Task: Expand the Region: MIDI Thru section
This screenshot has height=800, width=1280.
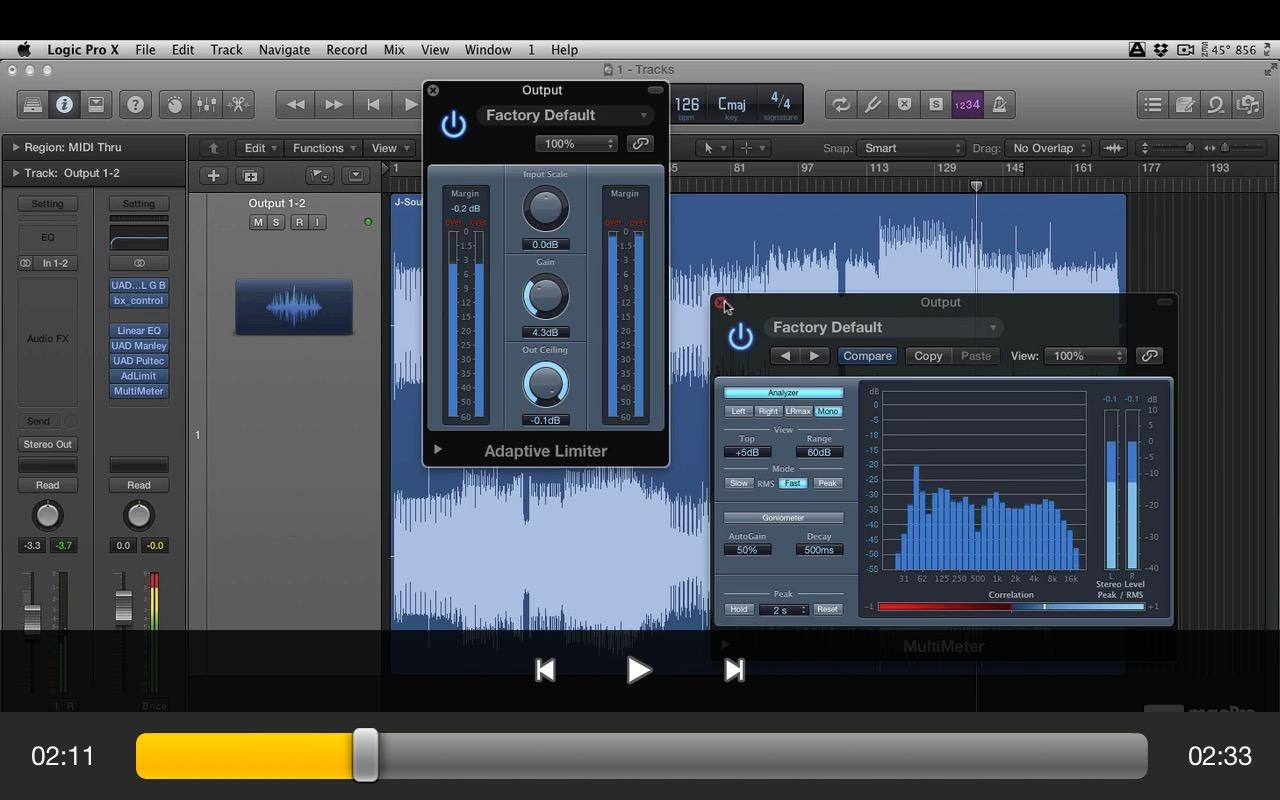Action: [16, 147]
